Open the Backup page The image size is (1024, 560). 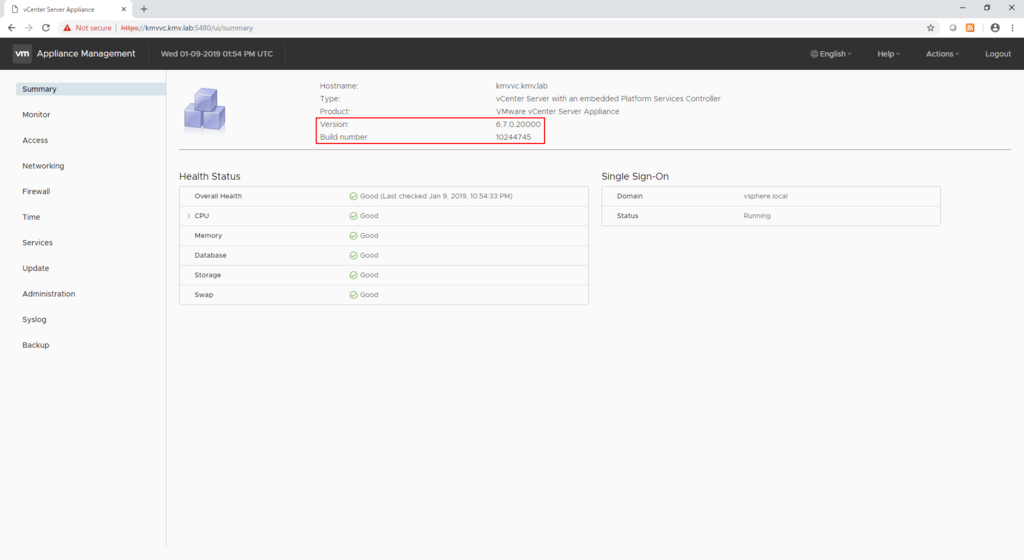35,345
